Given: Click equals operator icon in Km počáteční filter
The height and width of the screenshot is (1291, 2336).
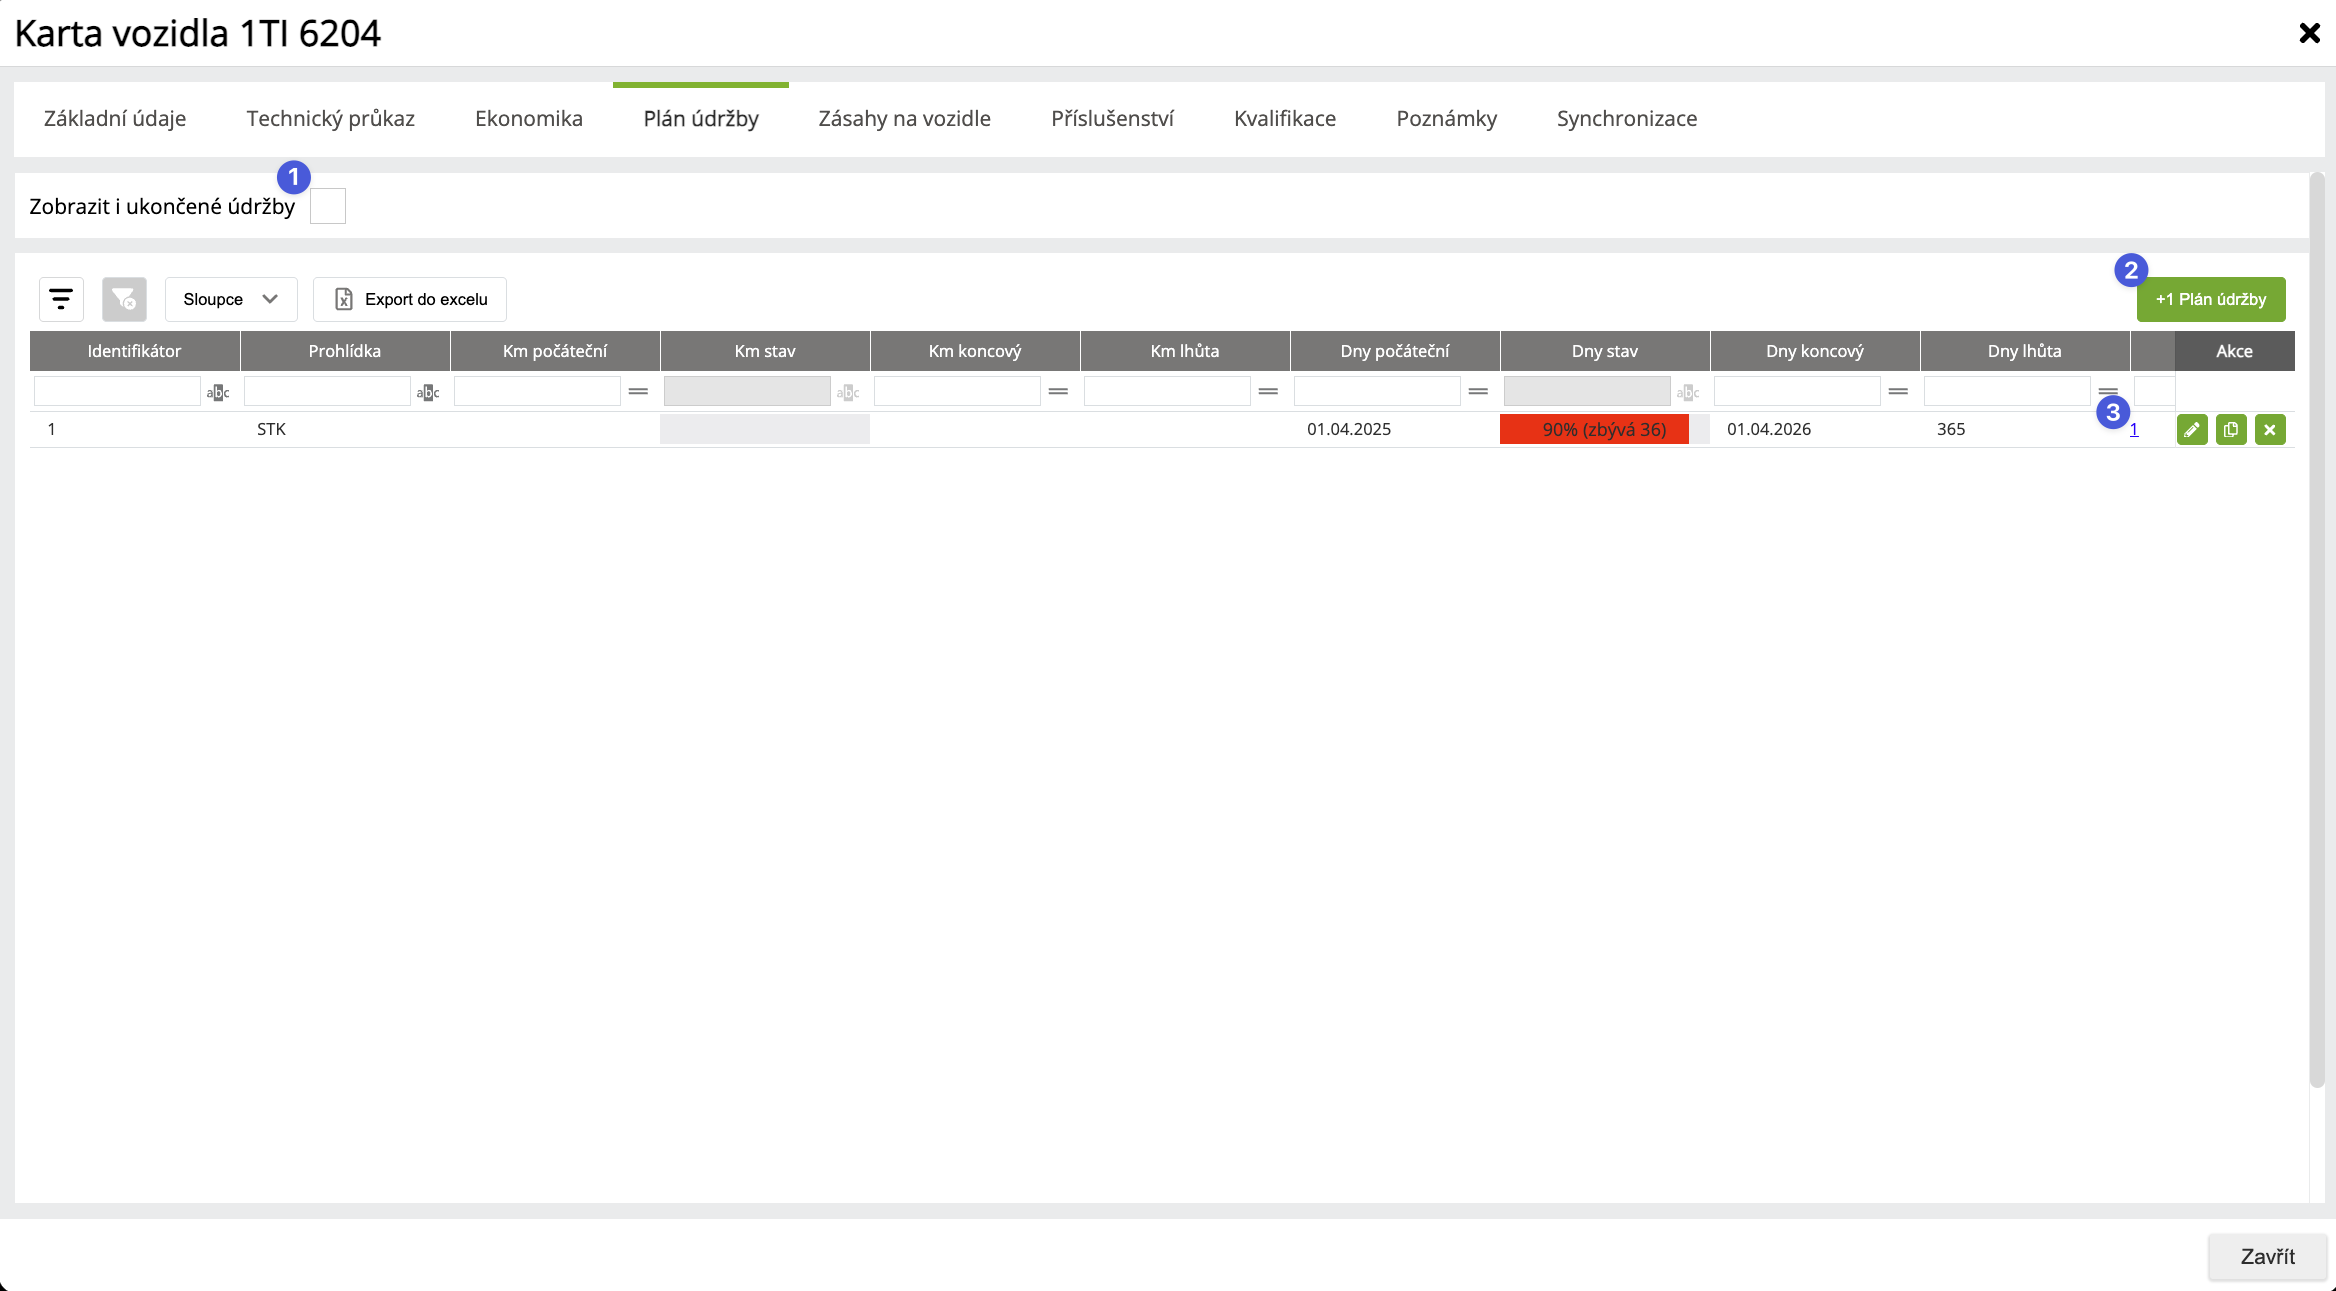Looking at the screenshot, I should [x=638, y=392].
